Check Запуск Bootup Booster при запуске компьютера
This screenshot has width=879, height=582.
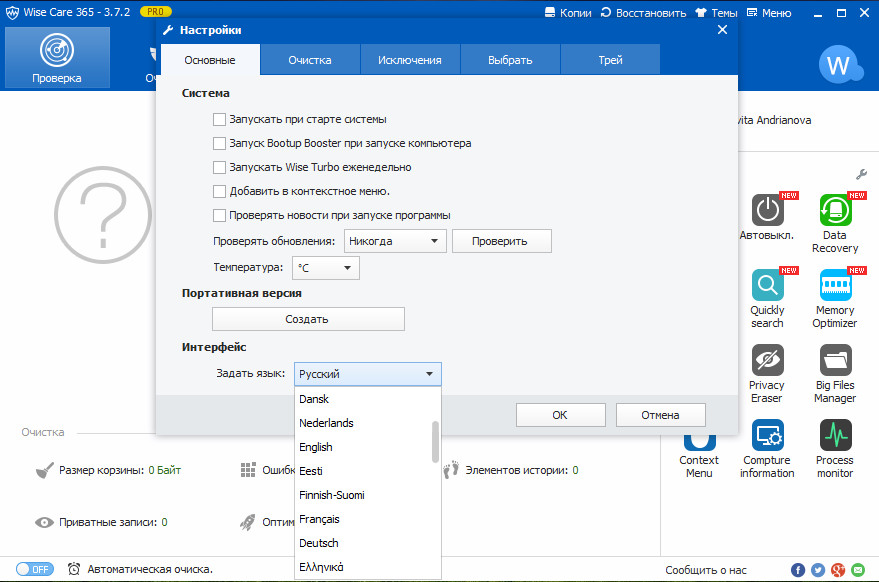(x=219, y=144)
